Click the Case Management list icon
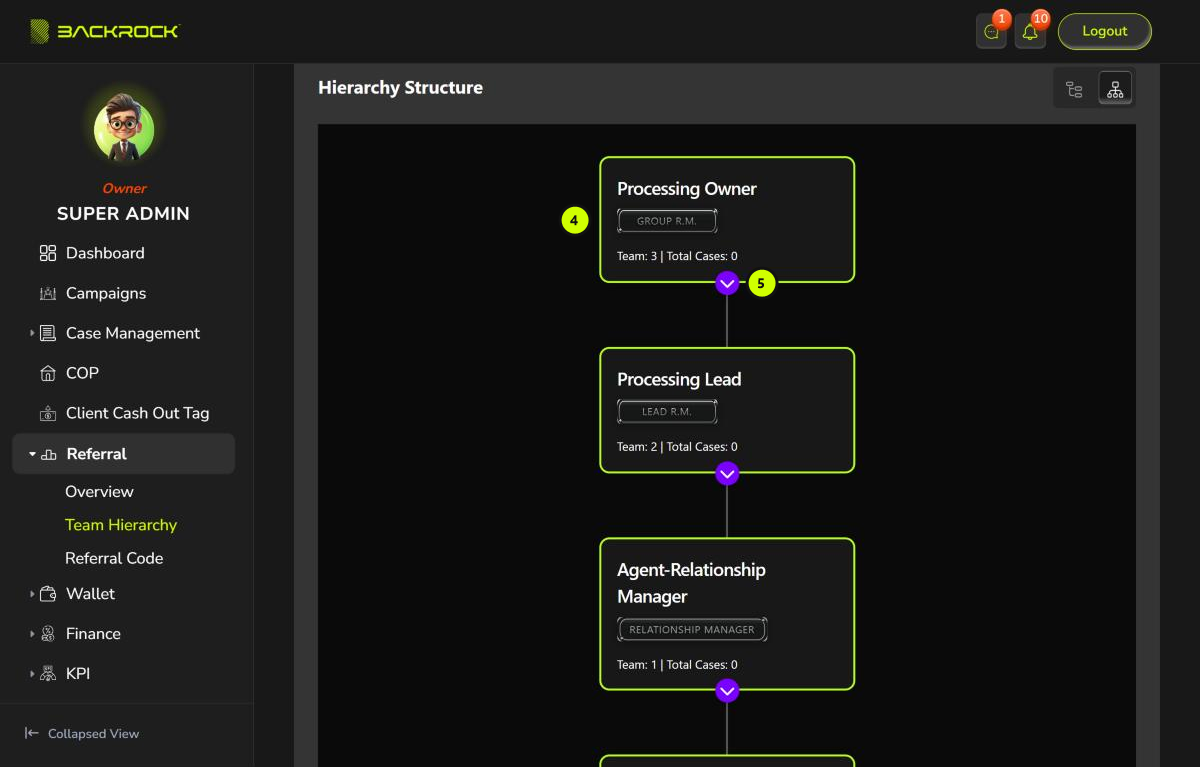1200x767 pixels. (48, 333)
